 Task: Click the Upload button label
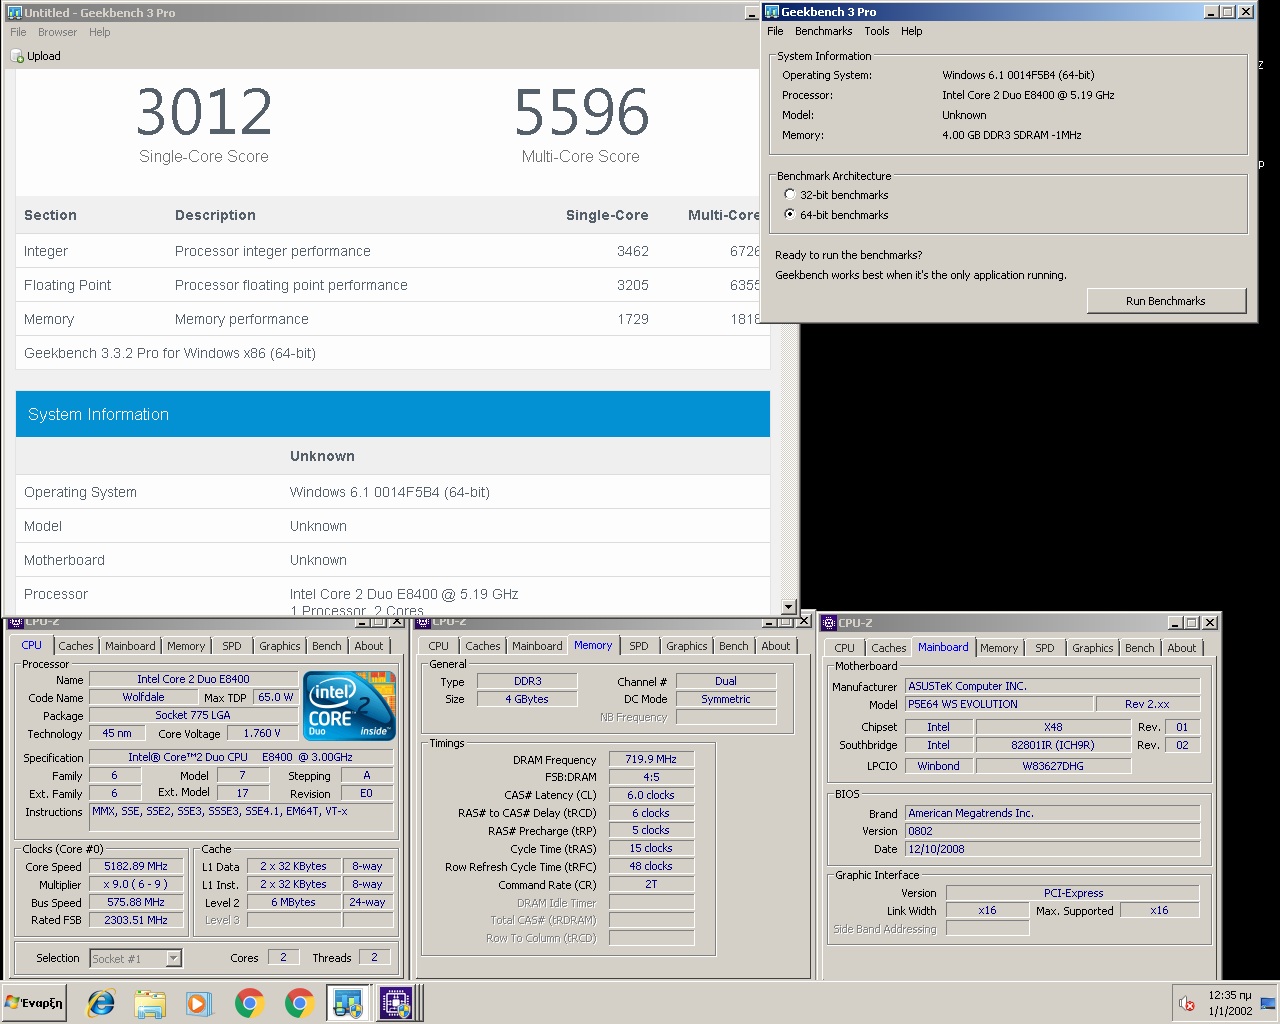(x=44, y=56)
